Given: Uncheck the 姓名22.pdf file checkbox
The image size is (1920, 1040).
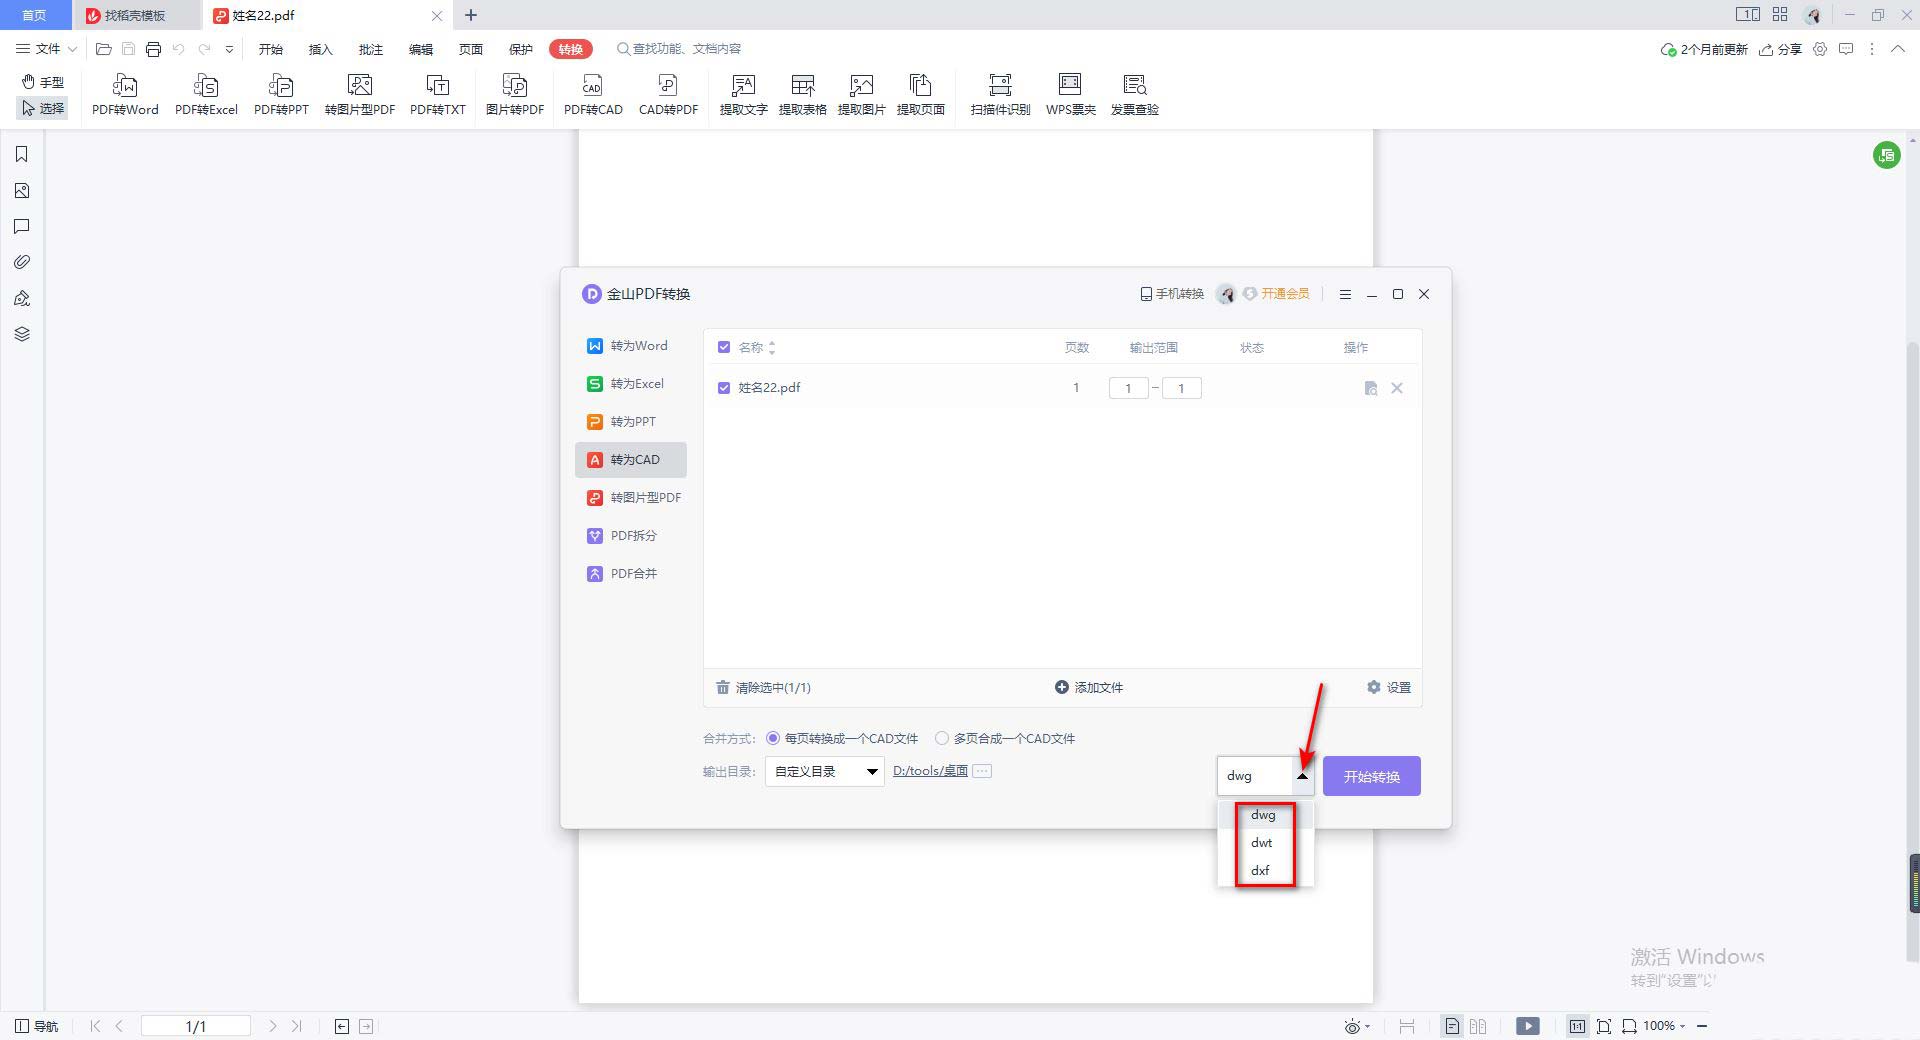Looking at the screenshot, I should 724,388.
